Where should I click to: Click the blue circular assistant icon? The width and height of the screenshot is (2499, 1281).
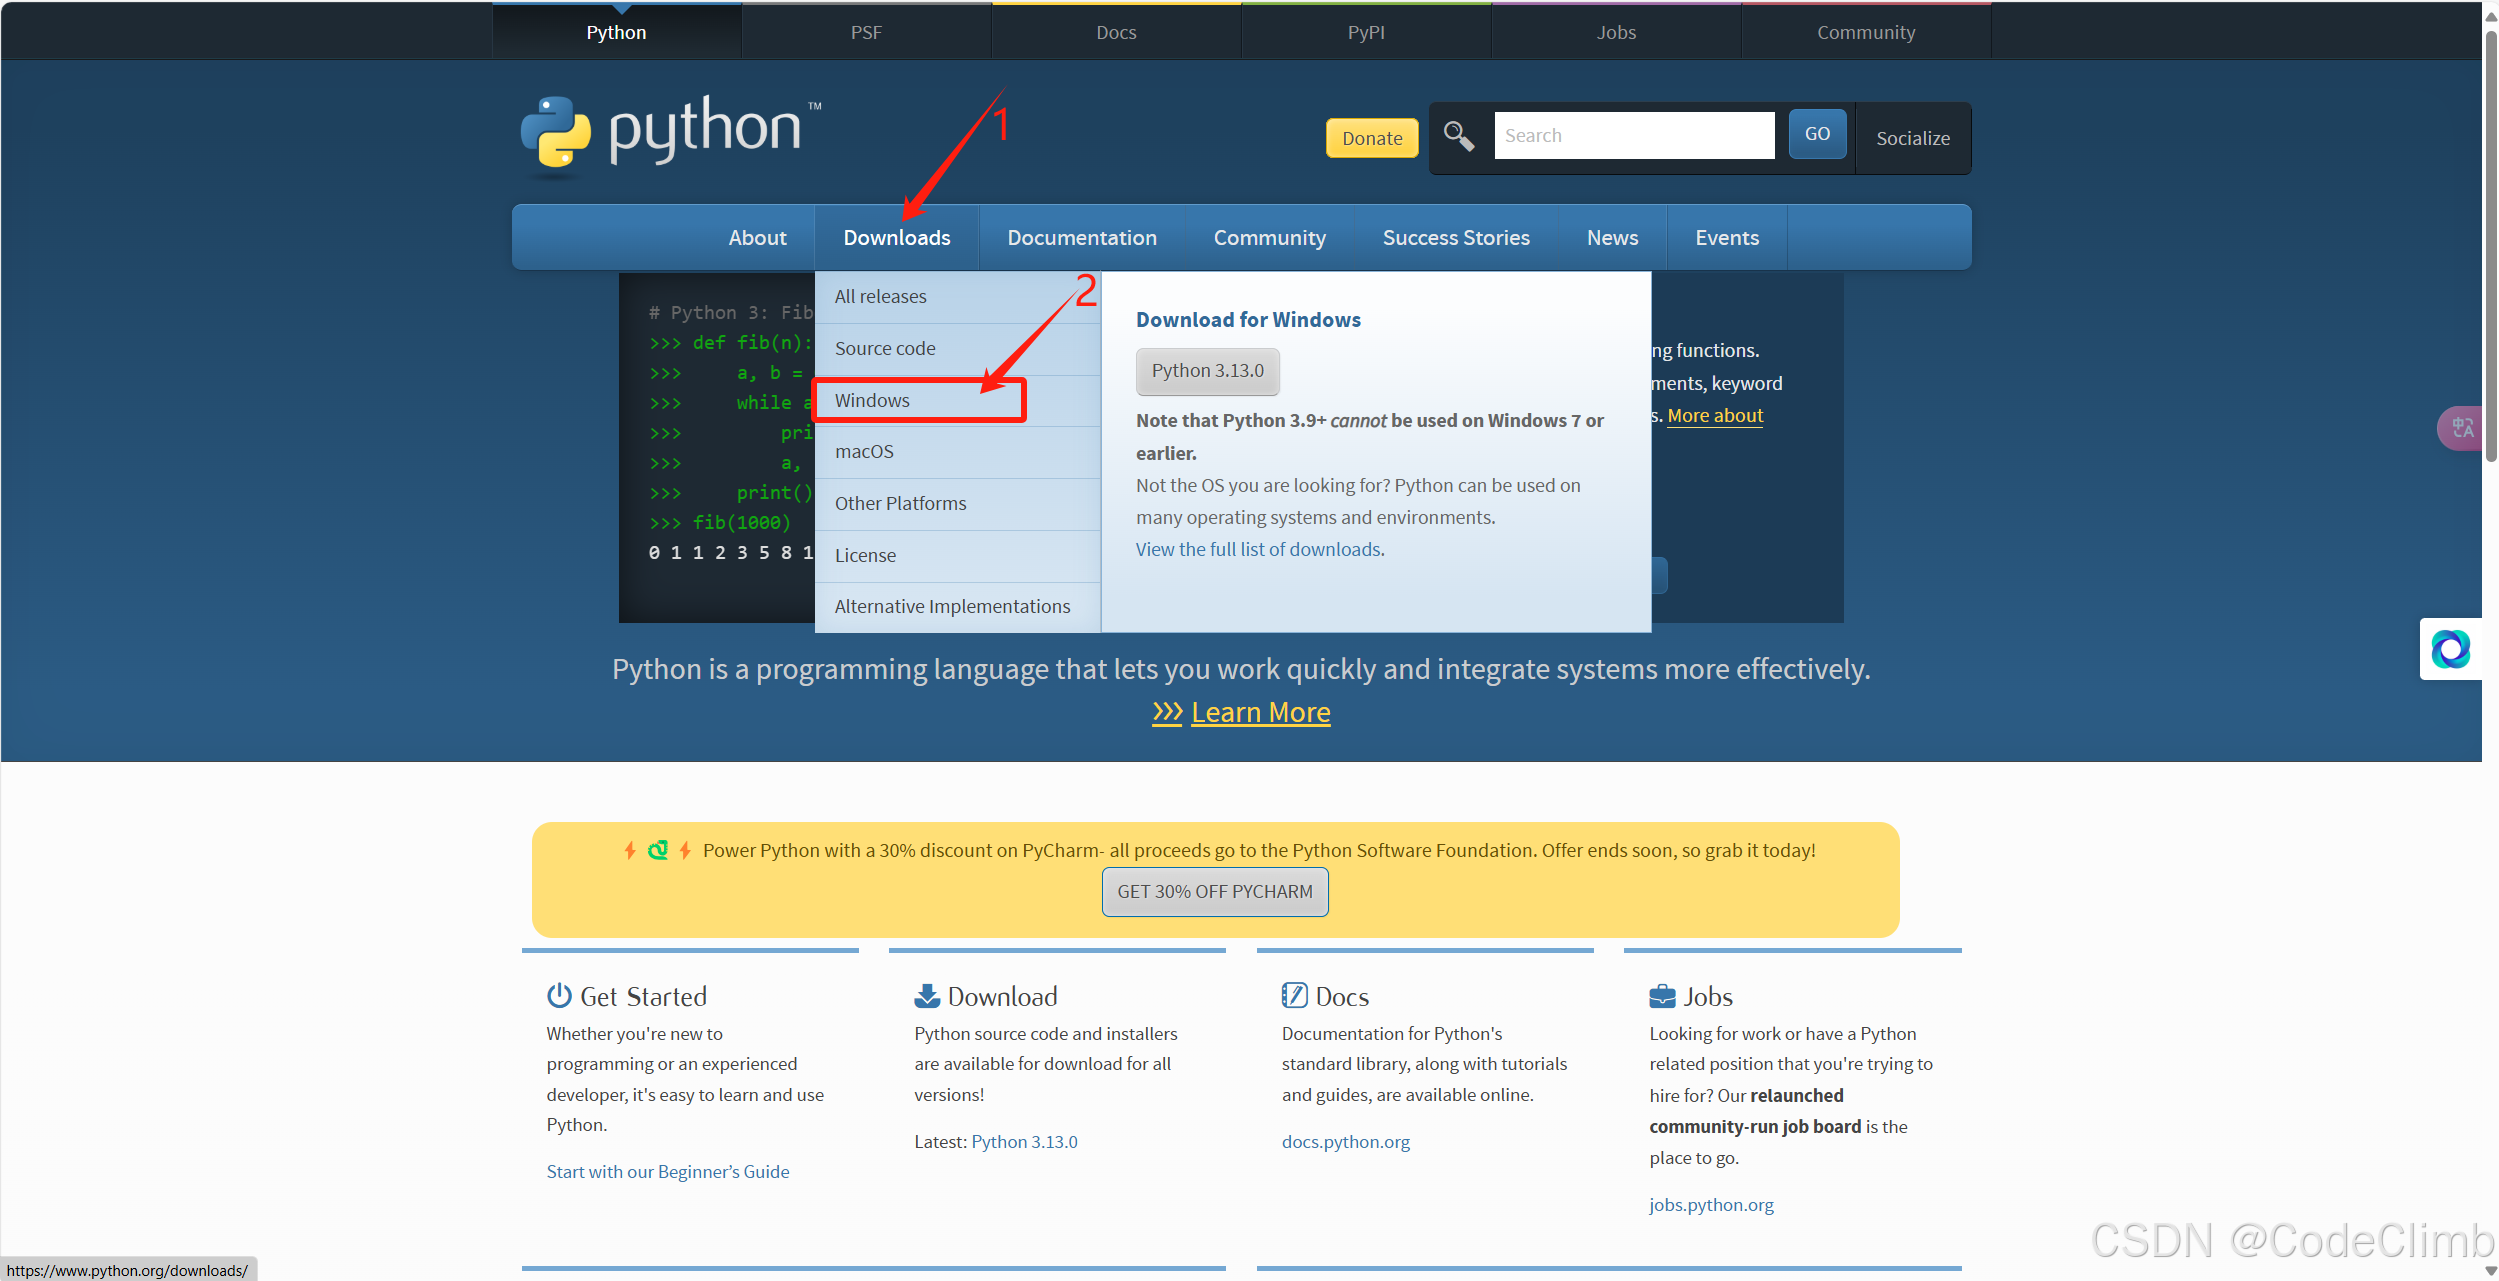click(x=2450, y=649)
